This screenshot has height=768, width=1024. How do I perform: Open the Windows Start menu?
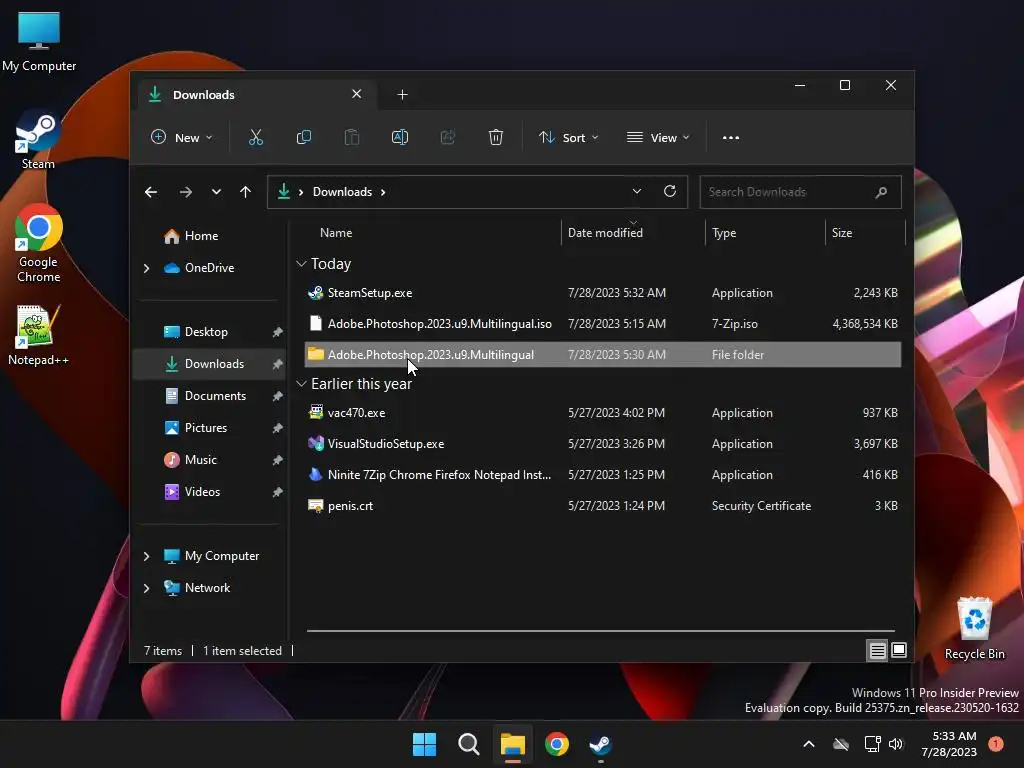click(x=424, y=744)
